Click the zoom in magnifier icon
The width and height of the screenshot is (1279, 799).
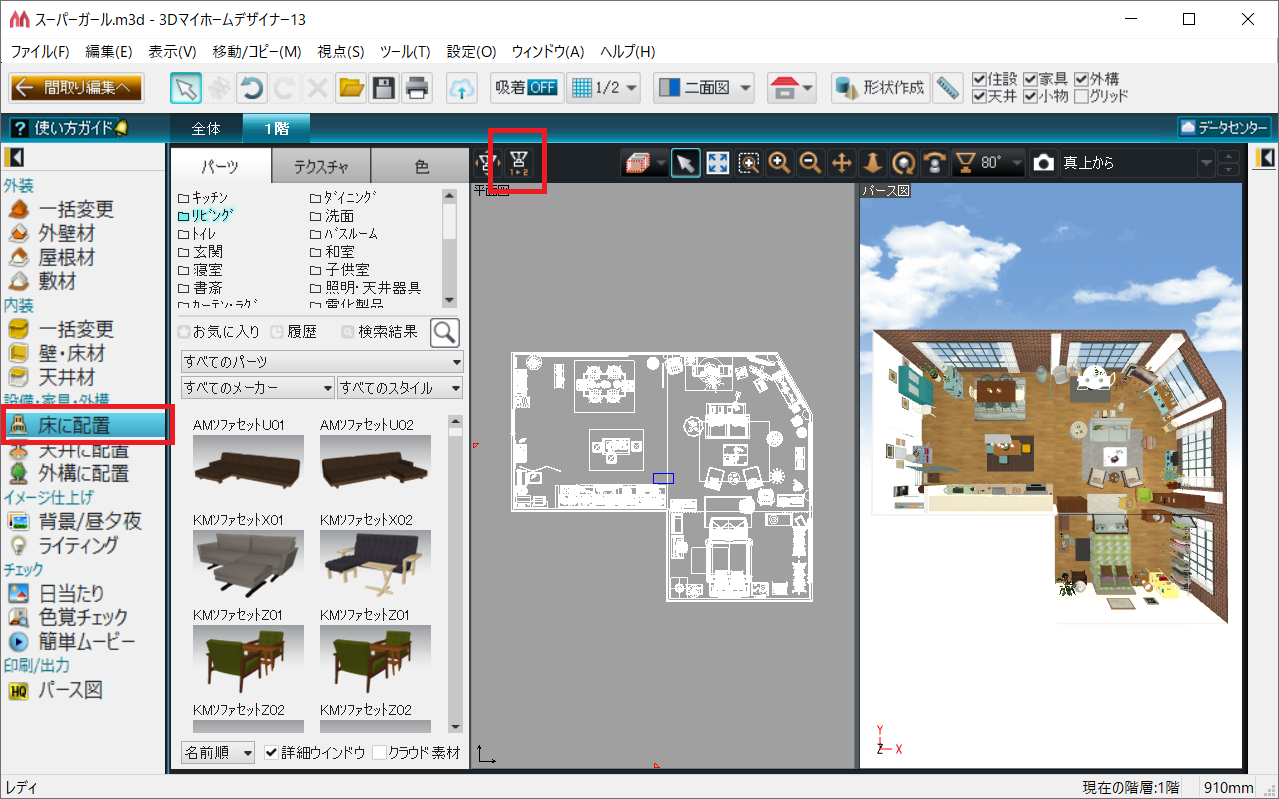click(x=780, y=163)
